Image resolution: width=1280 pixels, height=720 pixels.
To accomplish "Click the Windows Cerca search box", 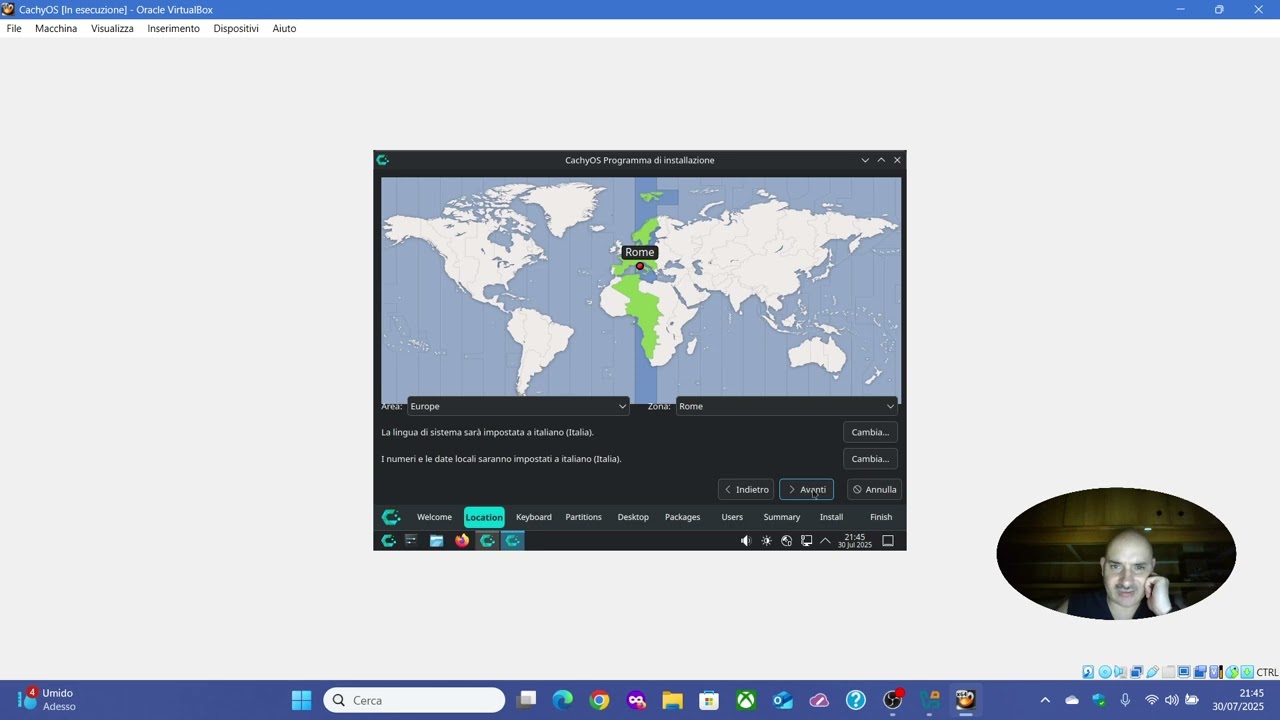I will pyautogui.click(x=414, y=700).
